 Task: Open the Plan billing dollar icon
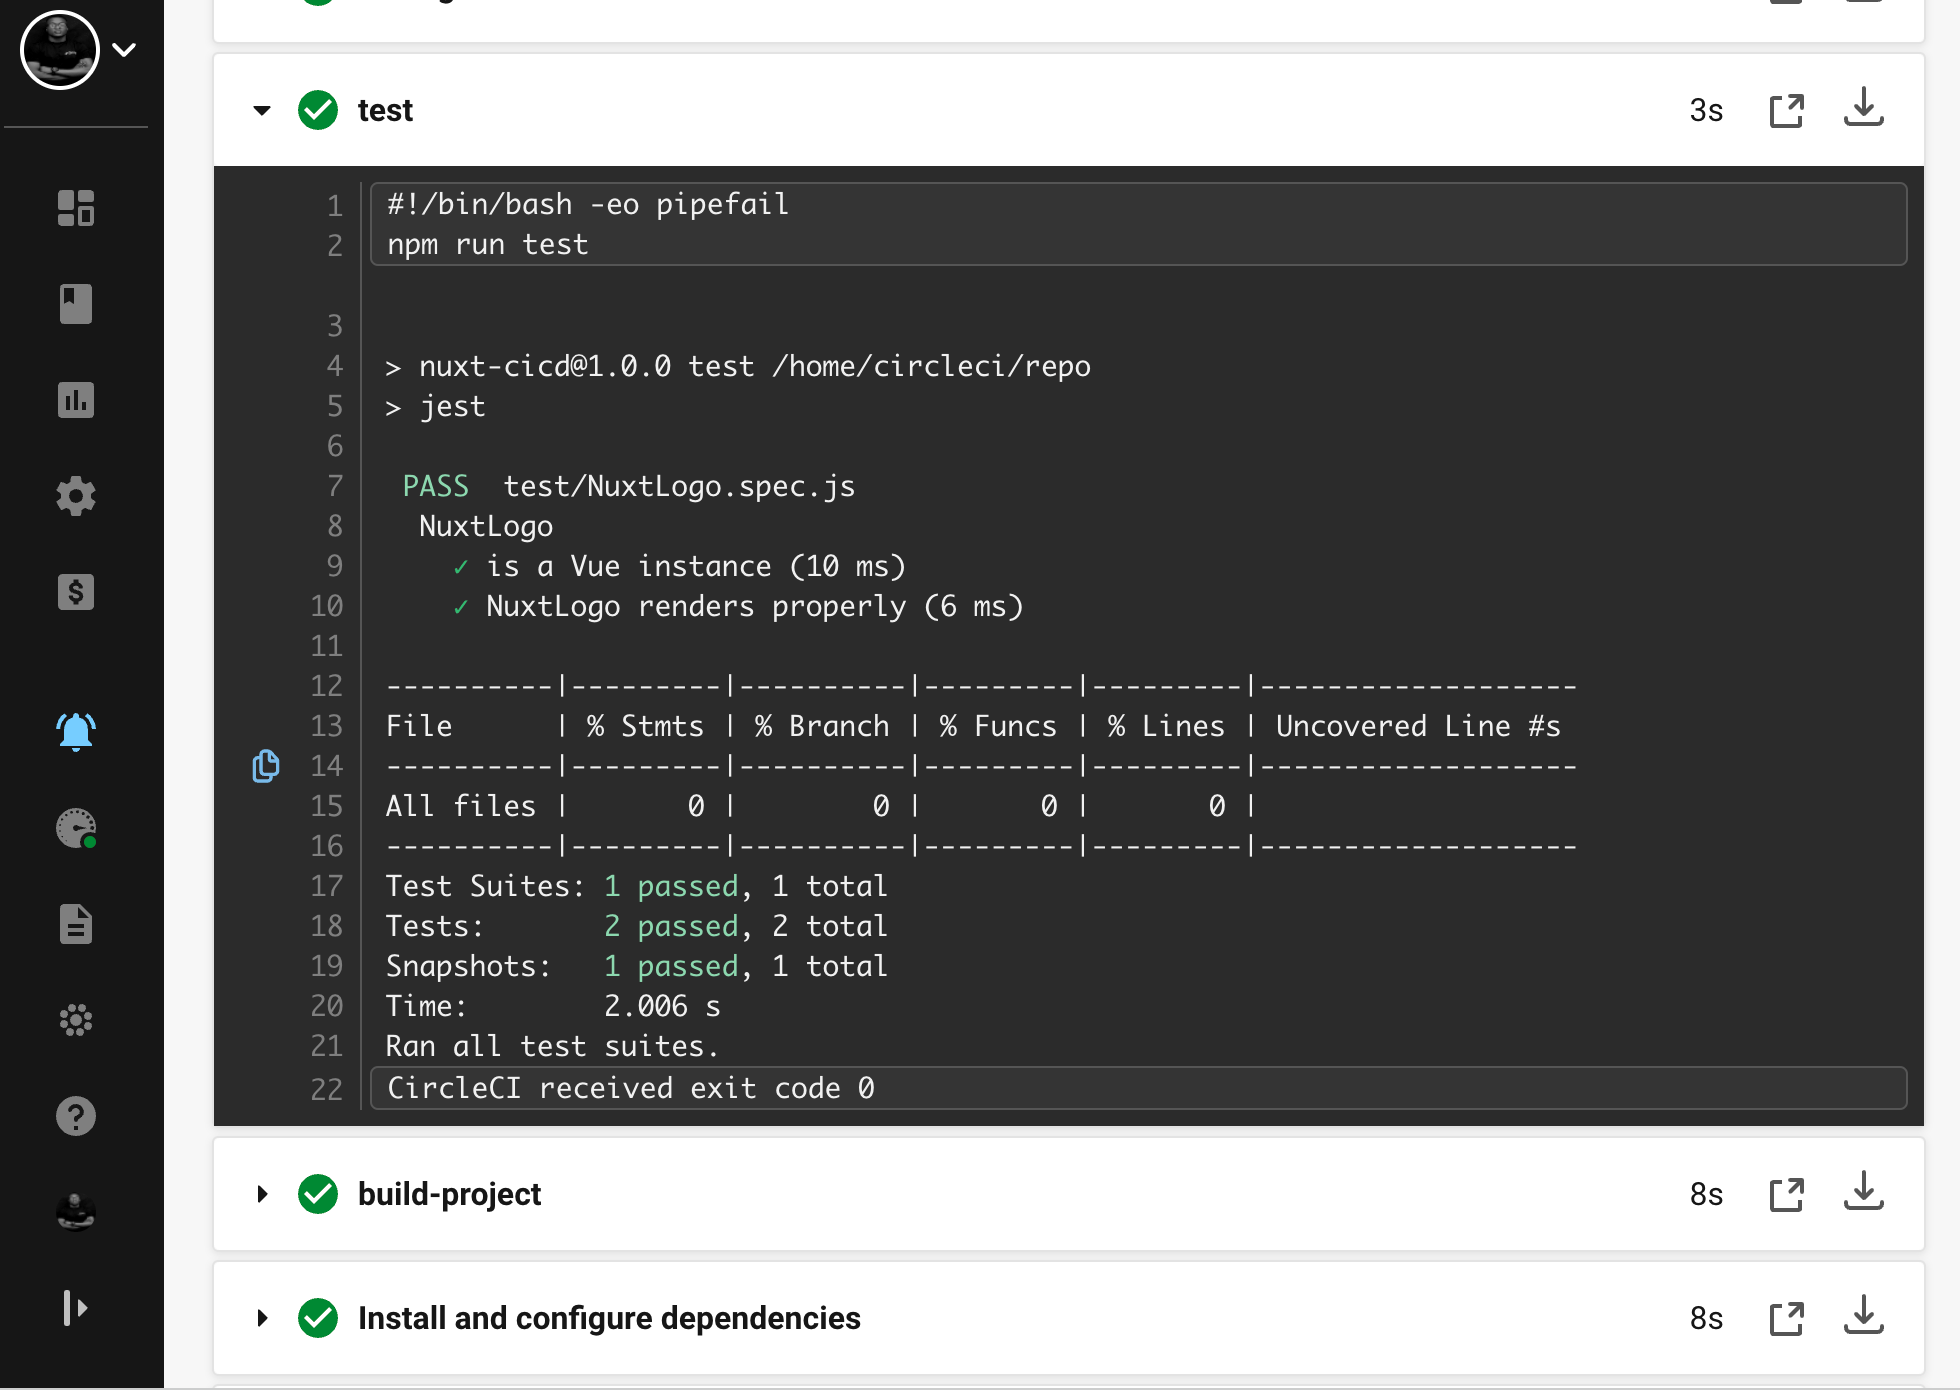click(x=76, y=591)
